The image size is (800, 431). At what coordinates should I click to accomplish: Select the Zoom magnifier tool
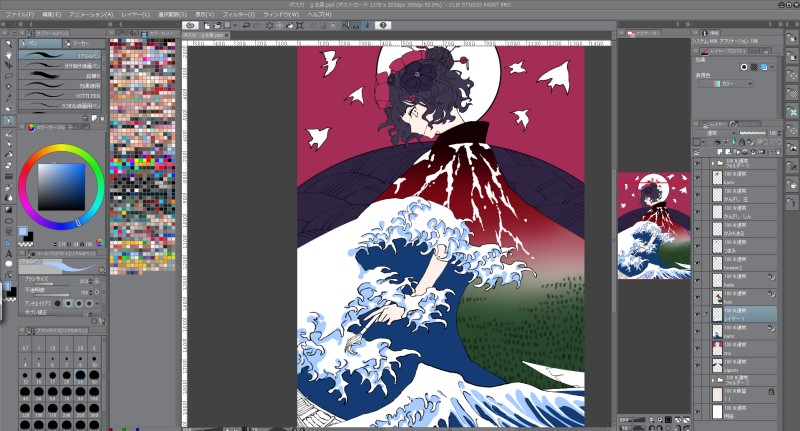9,43
